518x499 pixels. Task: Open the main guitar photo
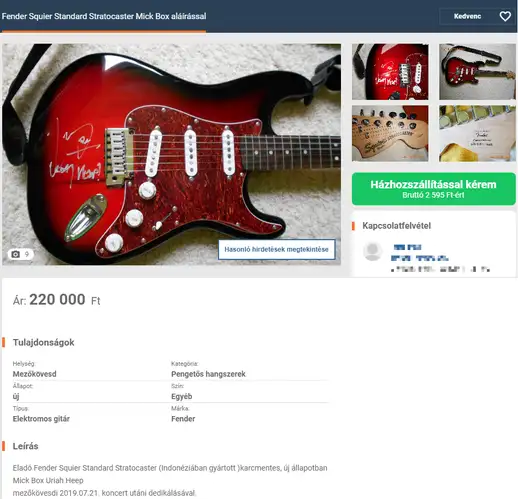click(171, 154)
